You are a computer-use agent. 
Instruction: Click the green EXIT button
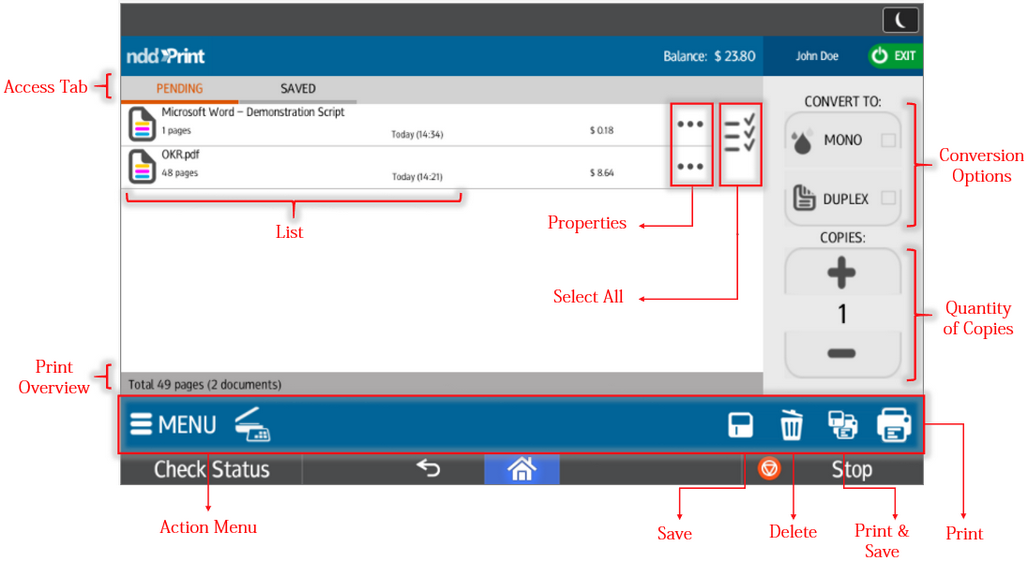pyautogui.click(x=894, y=56)
